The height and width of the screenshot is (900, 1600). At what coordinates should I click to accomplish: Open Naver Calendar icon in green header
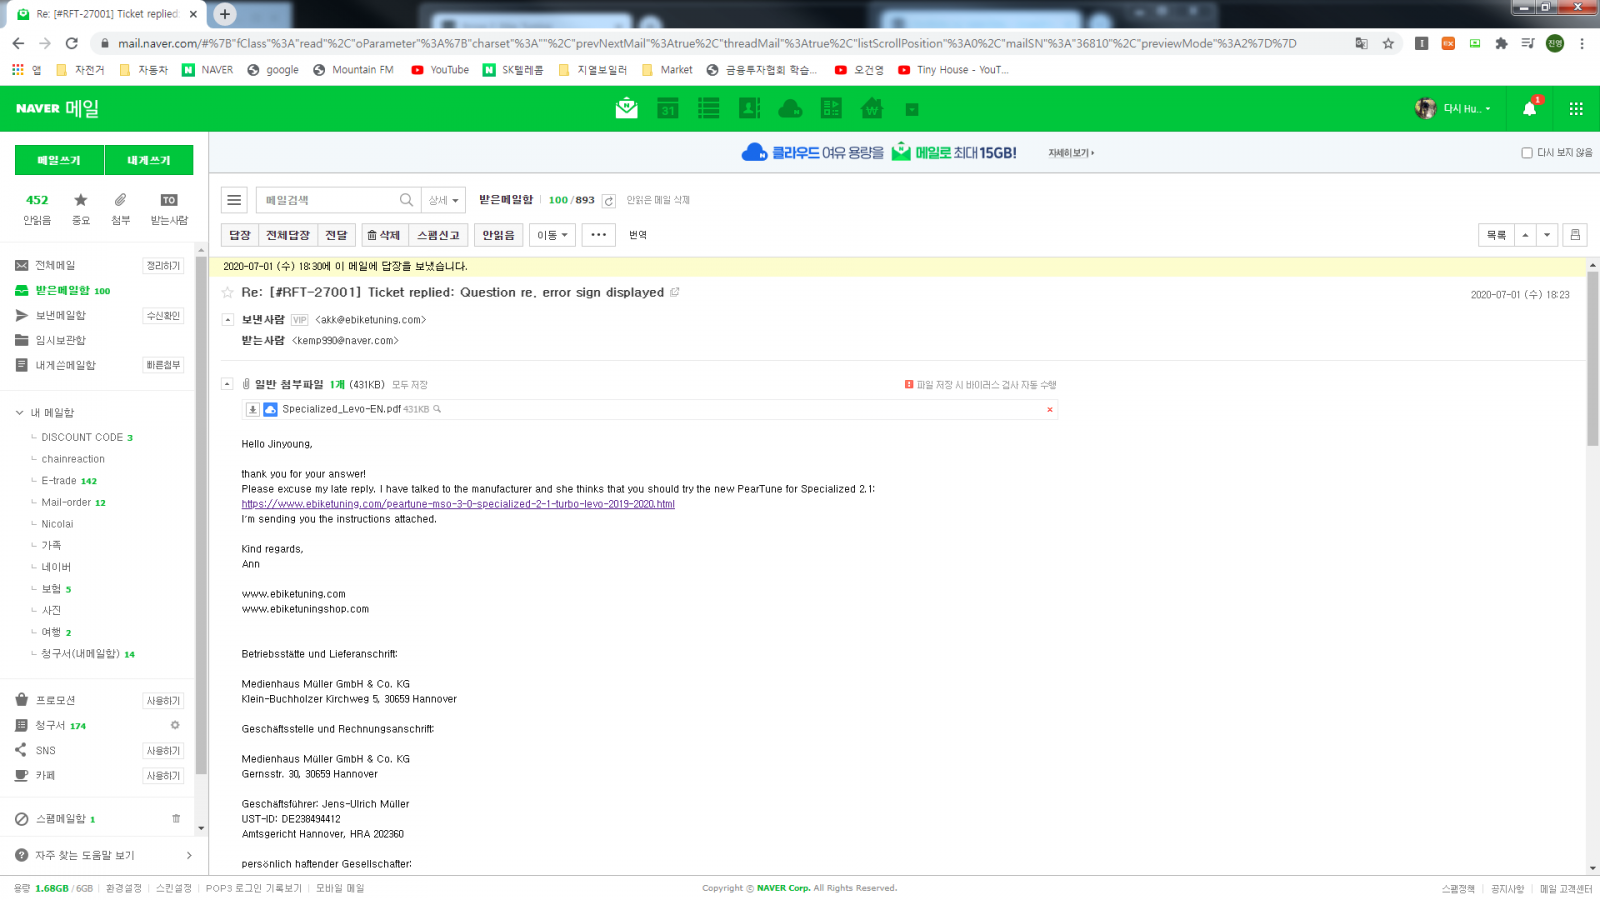[x=668, y=108]
